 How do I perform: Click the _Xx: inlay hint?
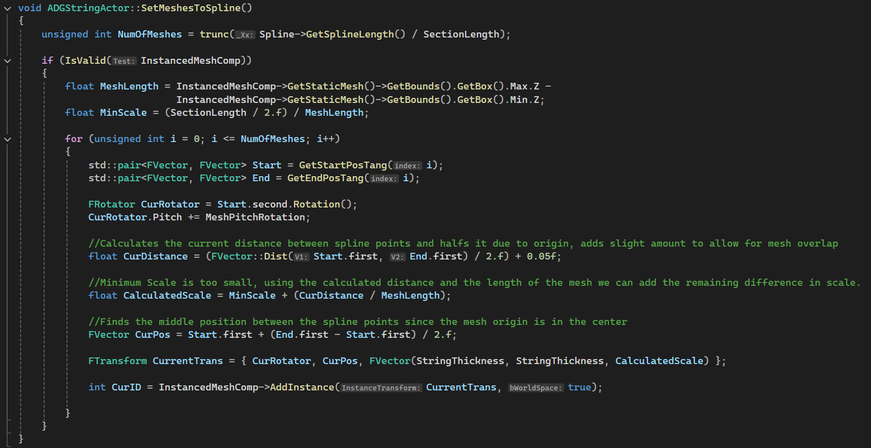(245, 35)
